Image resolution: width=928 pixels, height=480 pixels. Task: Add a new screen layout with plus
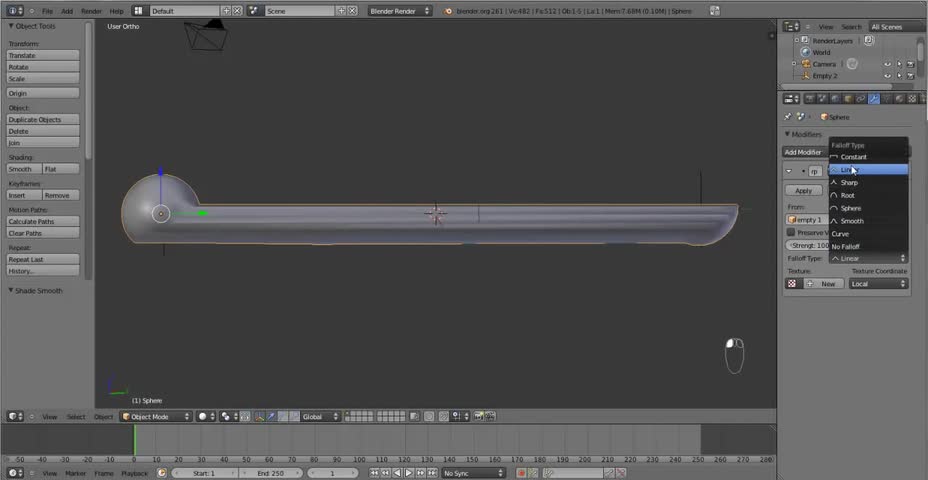226,11
